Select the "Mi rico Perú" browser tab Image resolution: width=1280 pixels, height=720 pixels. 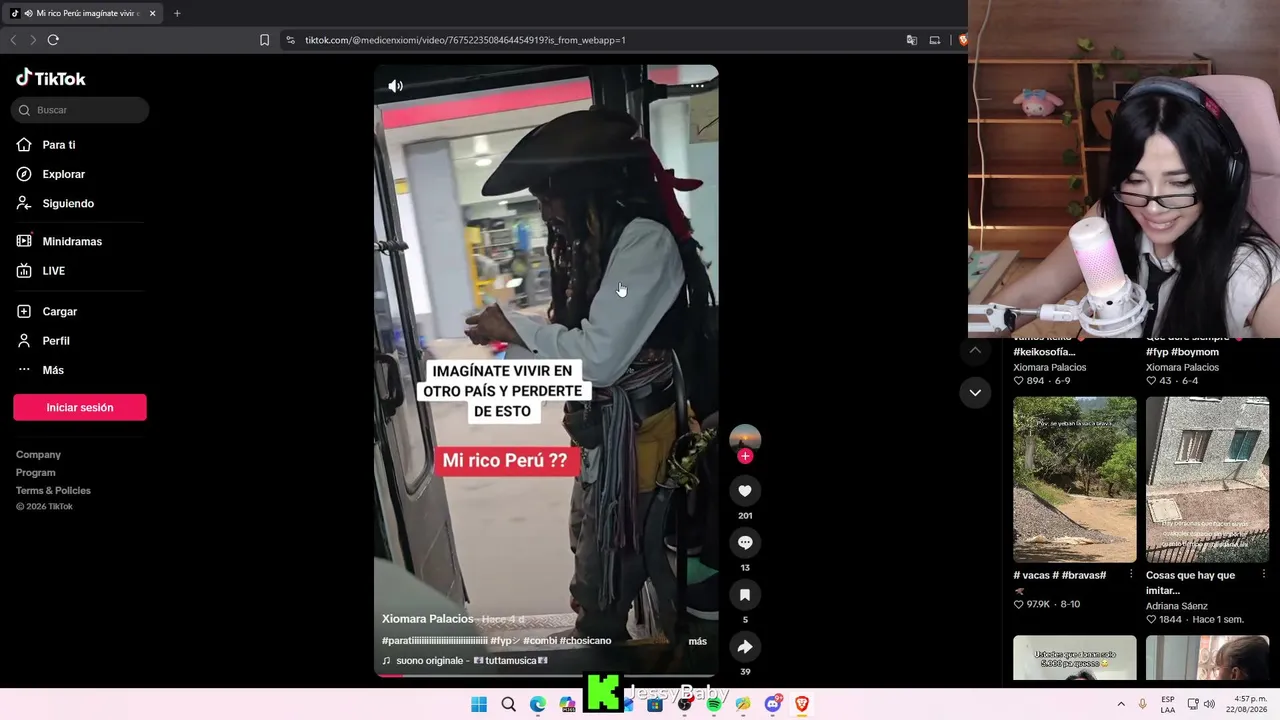tap(83, 14)
